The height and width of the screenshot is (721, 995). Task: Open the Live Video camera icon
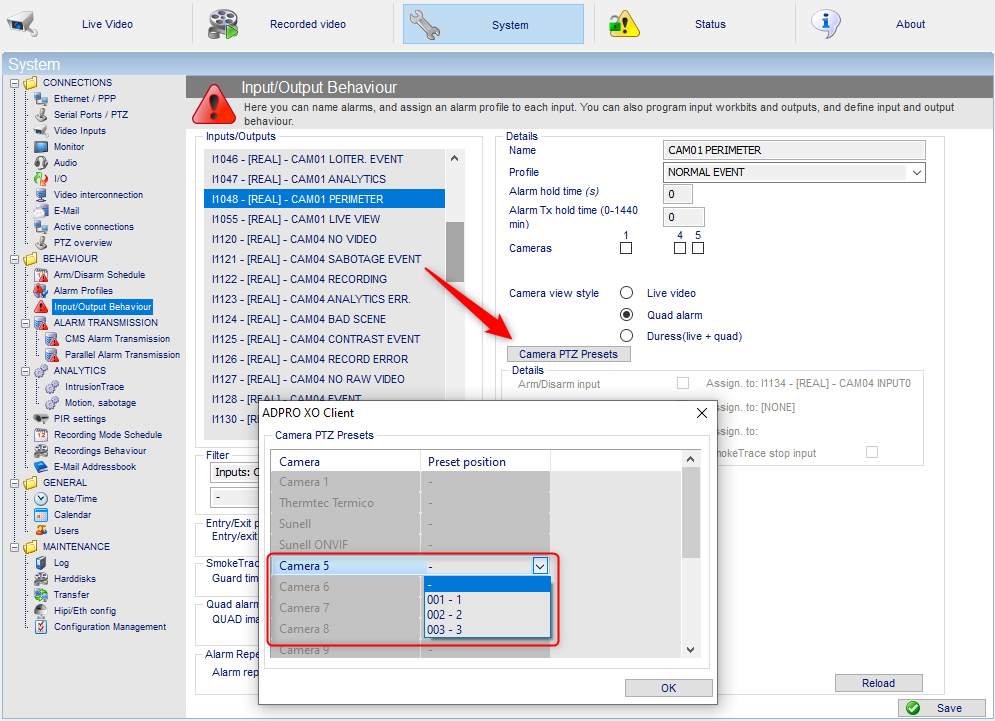(x=22, y=23)
